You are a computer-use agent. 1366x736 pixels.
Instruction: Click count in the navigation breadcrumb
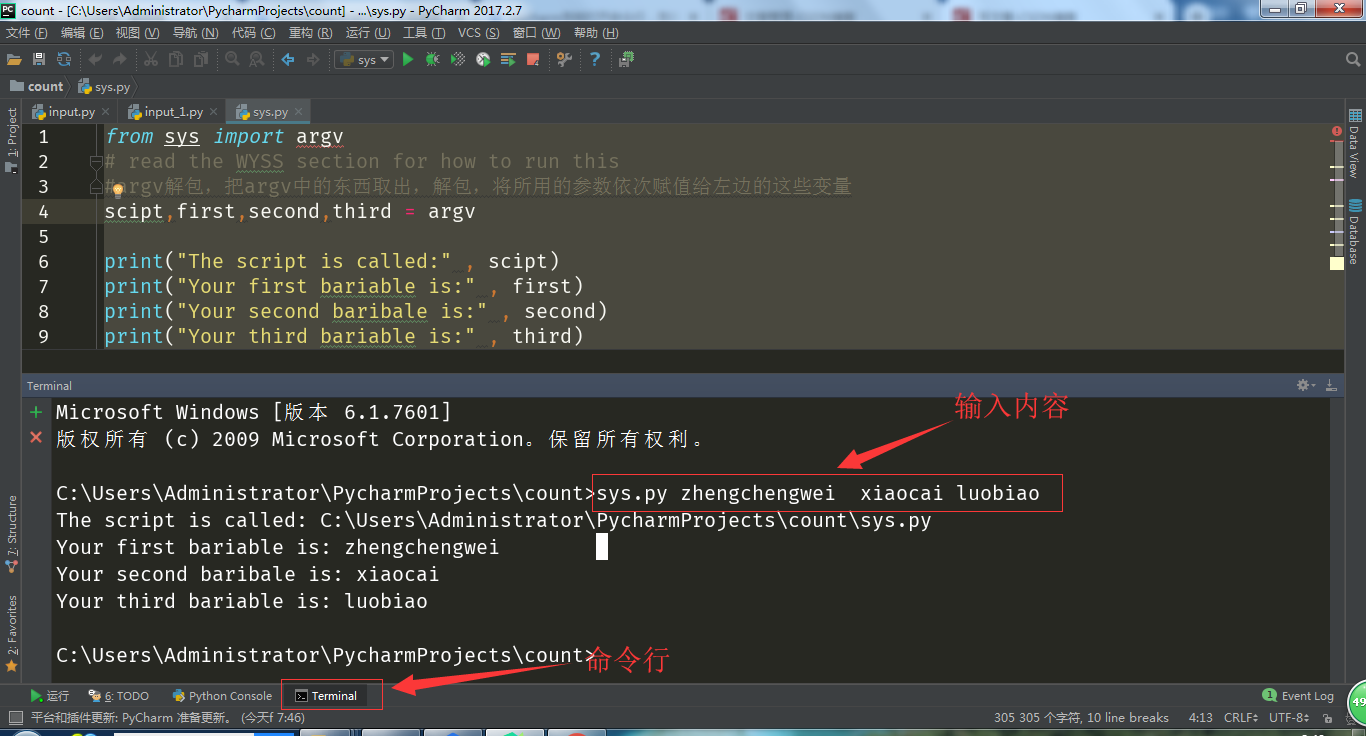coord(37,87)
